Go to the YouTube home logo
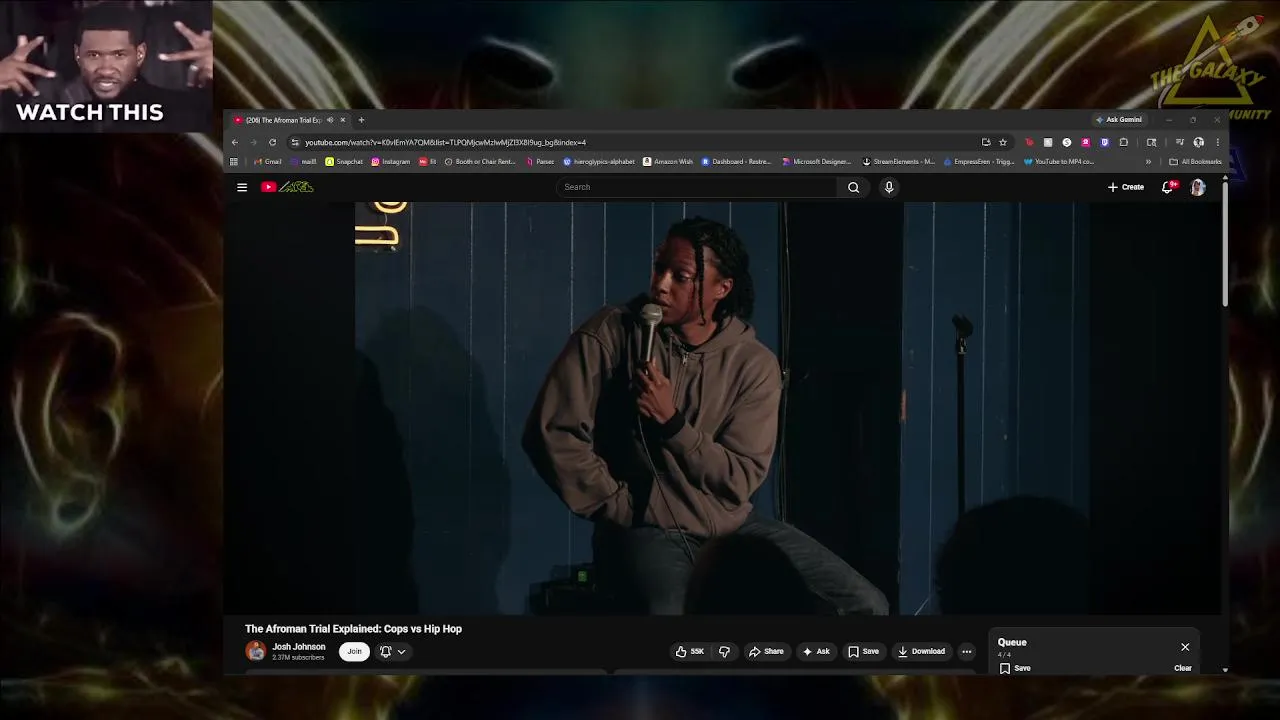This screenshot has height=720, width=1280. coord(288,187)
